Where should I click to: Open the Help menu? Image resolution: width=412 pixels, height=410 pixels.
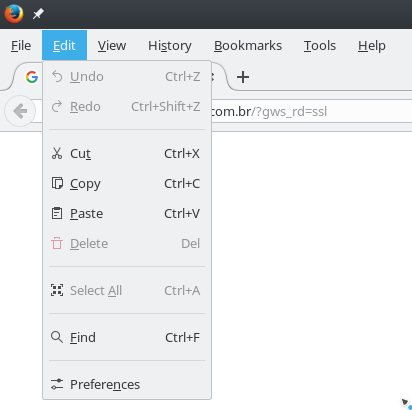click(x=372, y=46)
